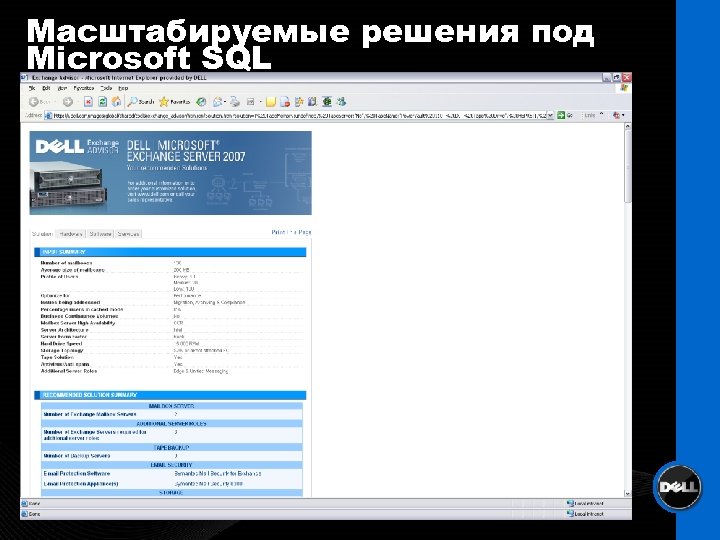Image resolution: width=720 pixels, height=540 pixels.
Task: Click the Print icon in toolbar
Action: 235,102
